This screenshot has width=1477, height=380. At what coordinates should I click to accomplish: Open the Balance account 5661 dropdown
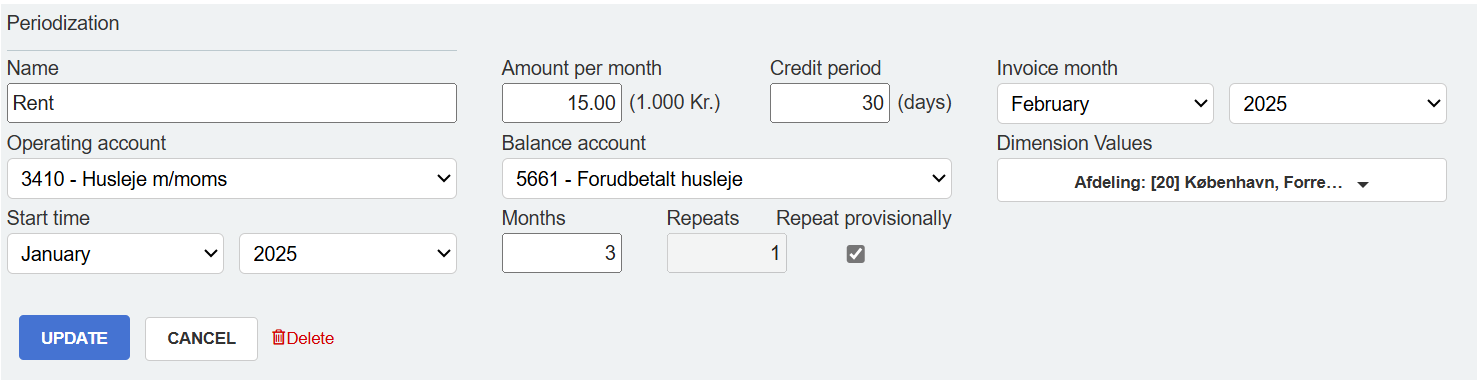(727, 179)
